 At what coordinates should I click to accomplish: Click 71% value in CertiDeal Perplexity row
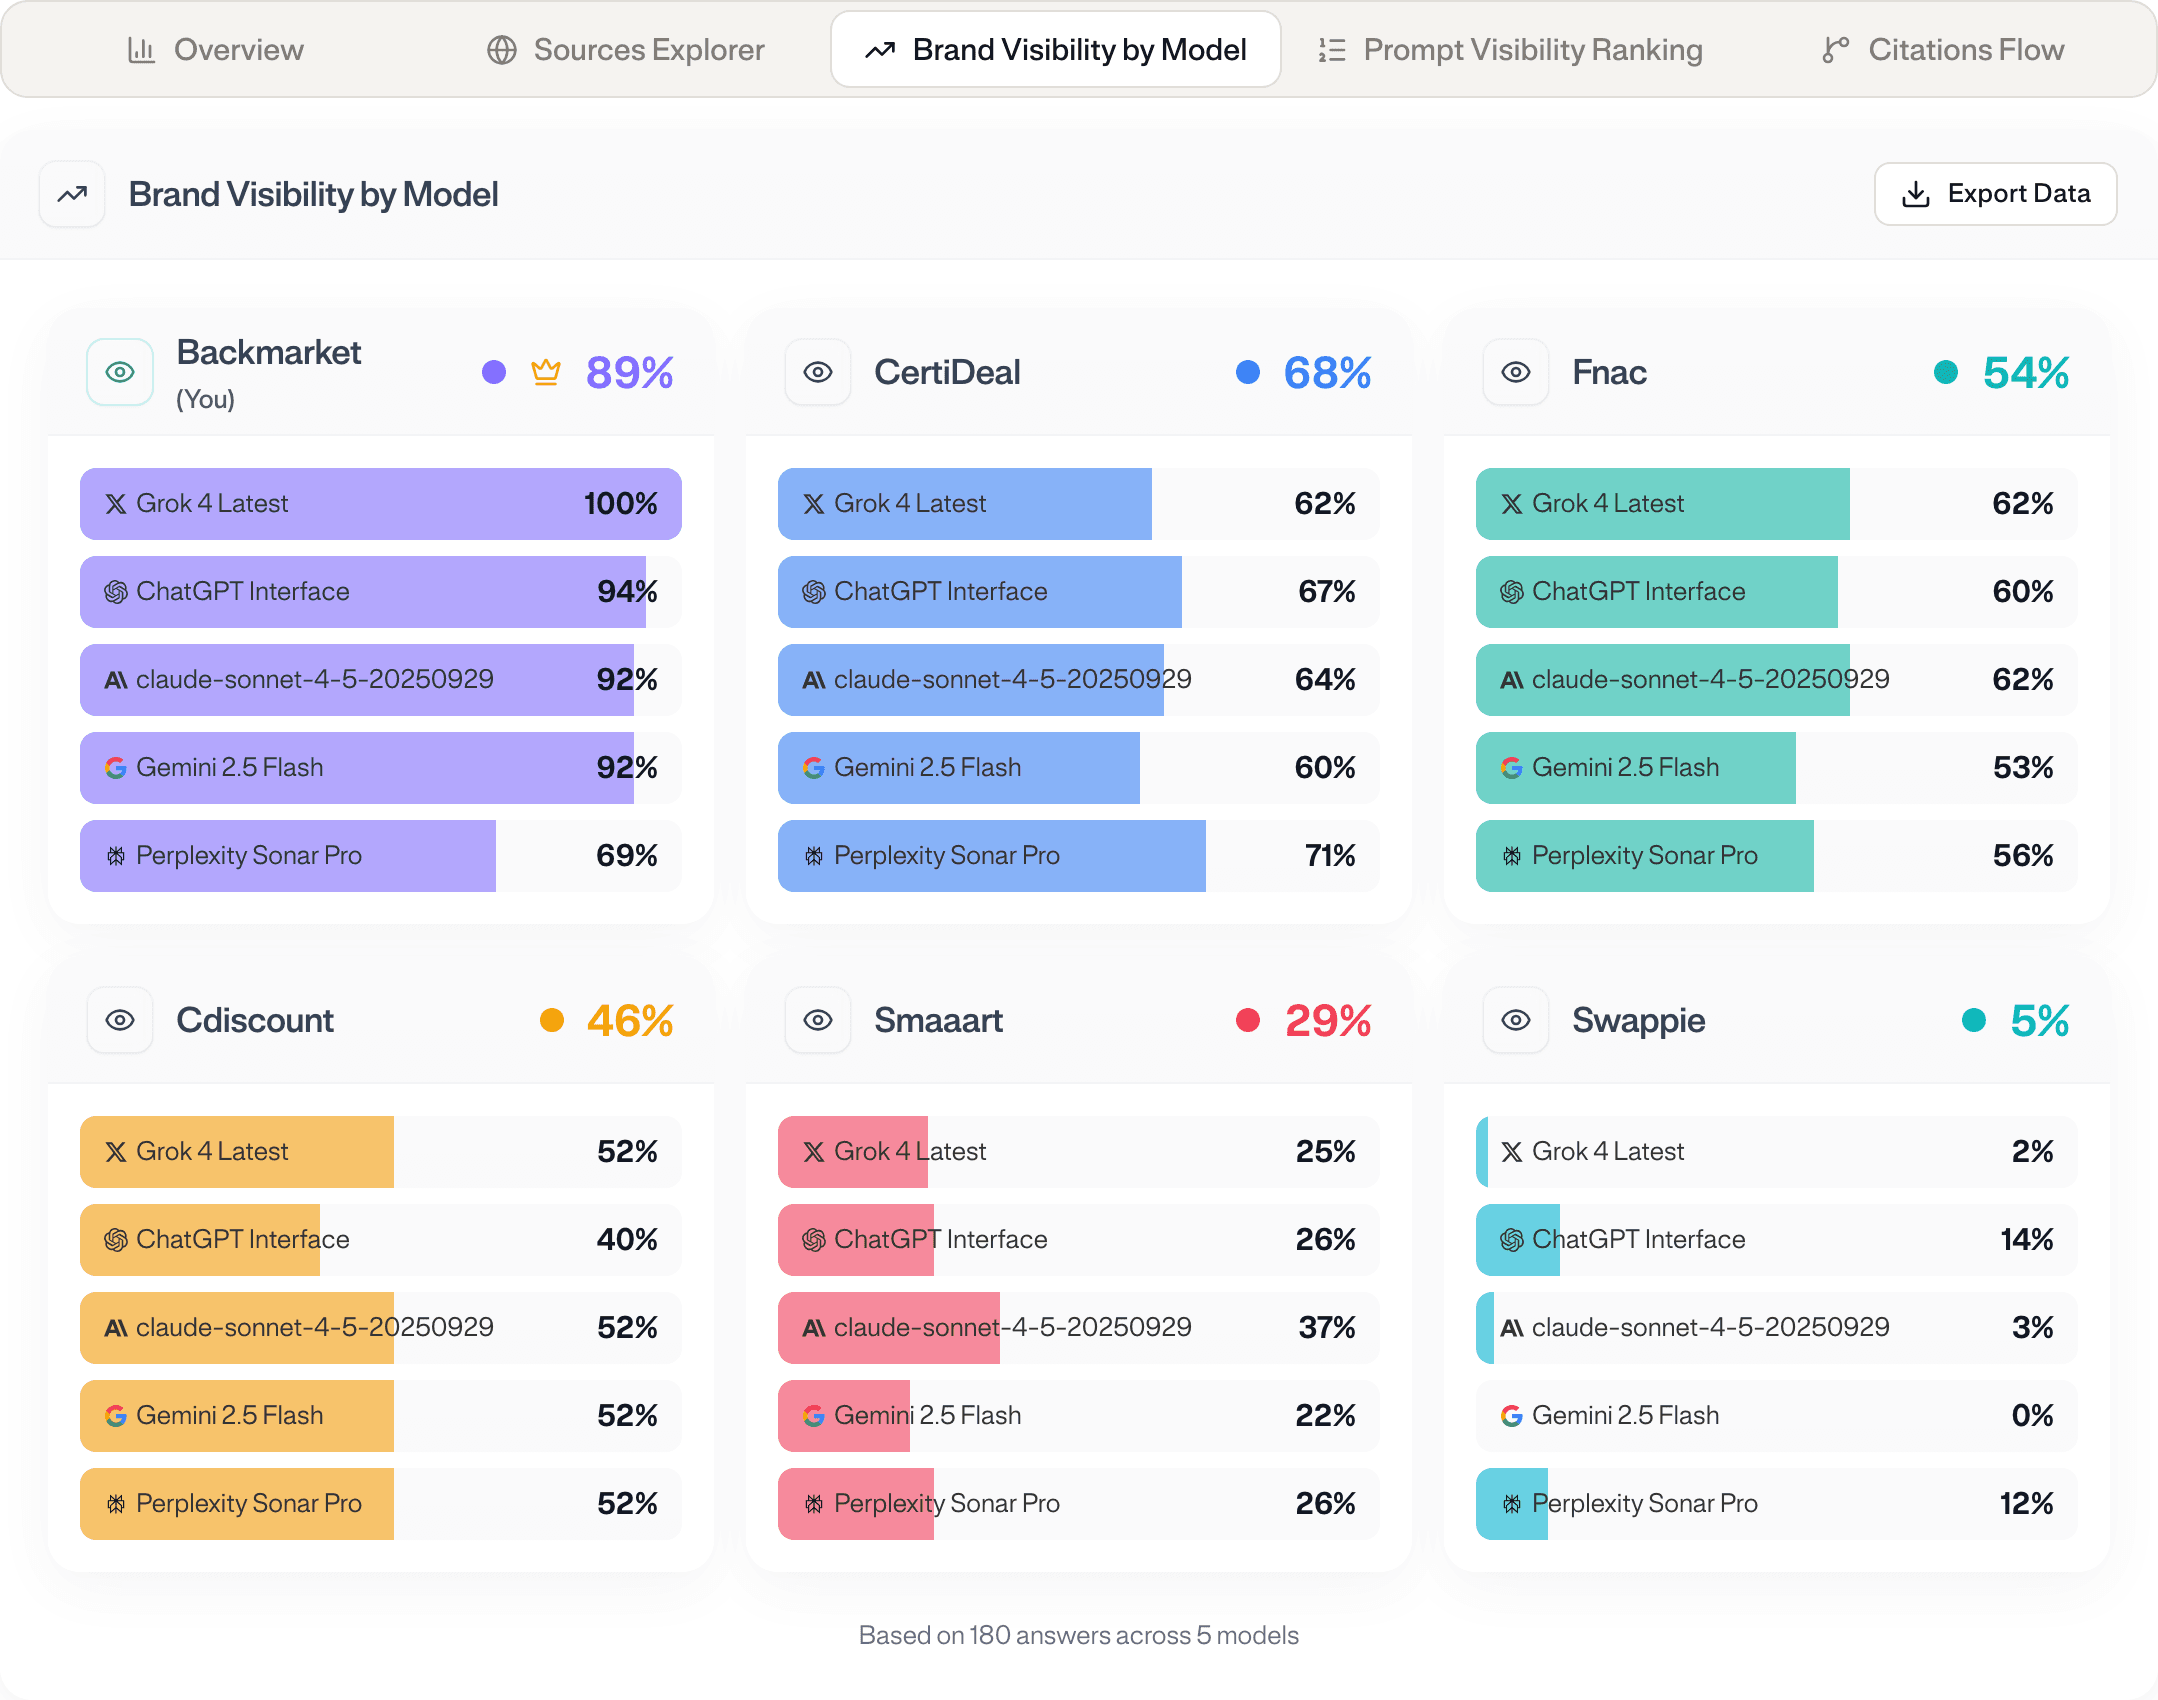click(x=1330, y=856)
